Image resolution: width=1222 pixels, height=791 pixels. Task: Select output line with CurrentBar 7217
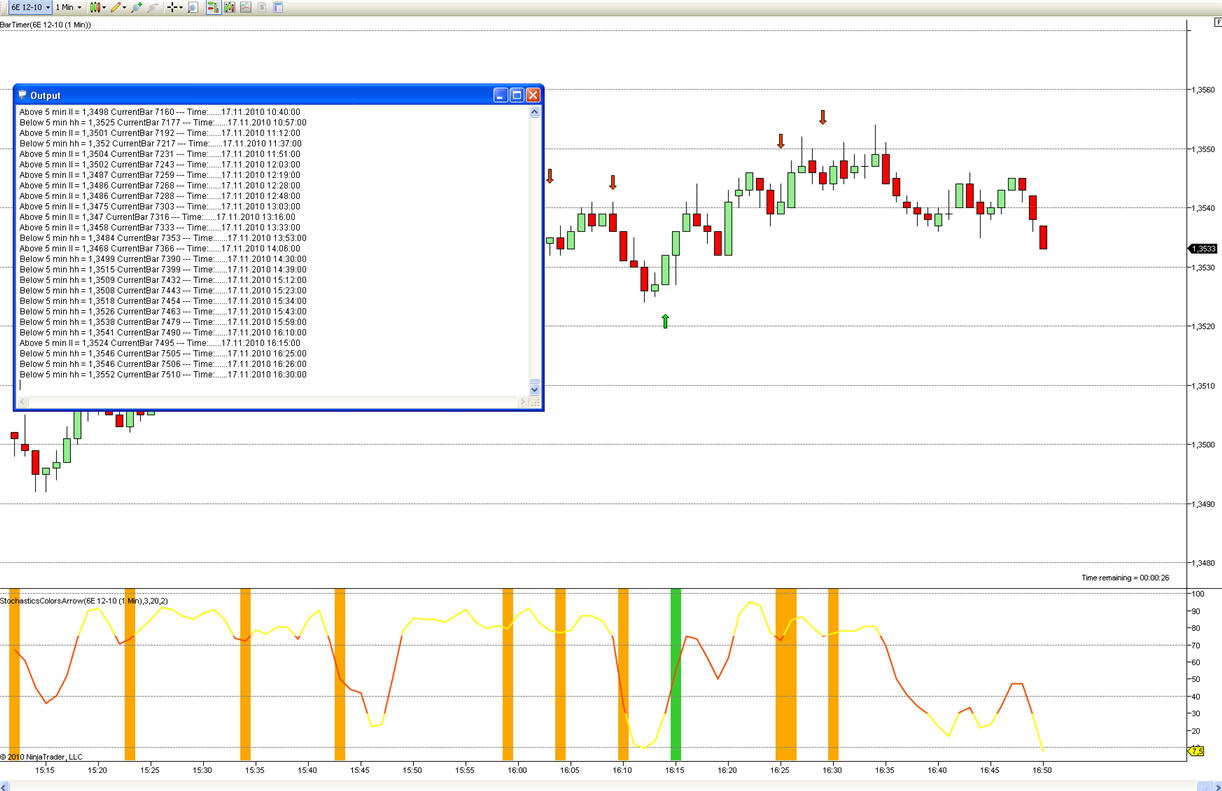(x=161, y=143)
